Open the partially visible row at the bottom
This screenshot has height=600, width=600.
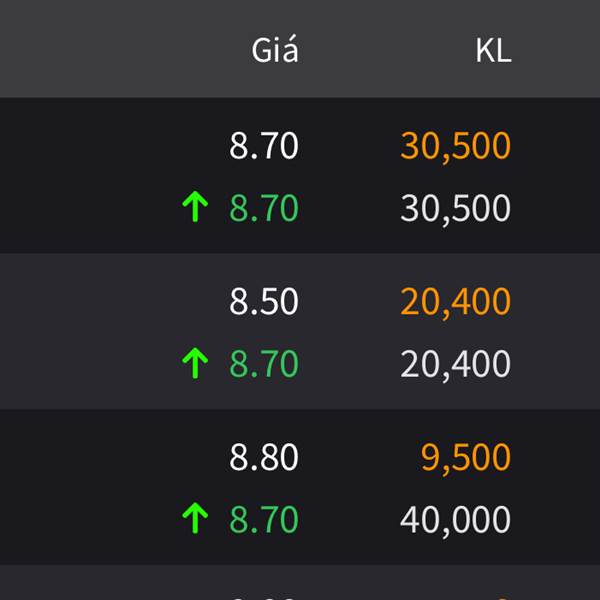tap(300, 582)
